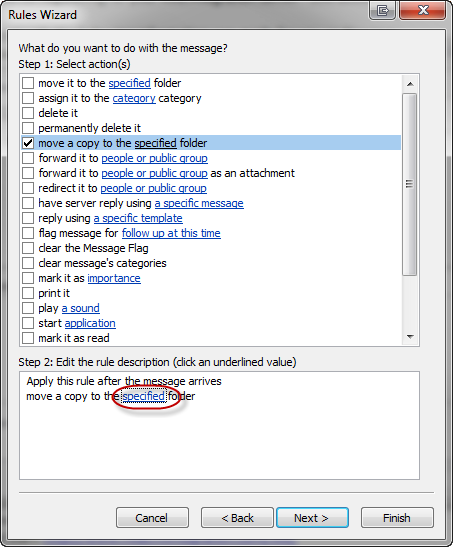This screenshot has height=547, width=453.
Task: Open the 'a specific message' link
Action: pos(199,203)
